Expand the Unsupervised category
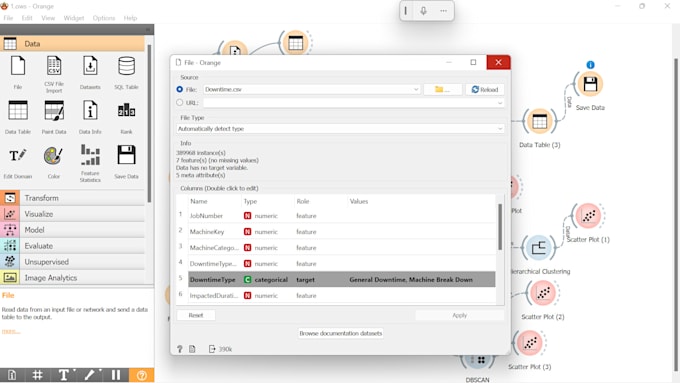The width and height of the screenshot is (680, 383). (x=73, y=262)
